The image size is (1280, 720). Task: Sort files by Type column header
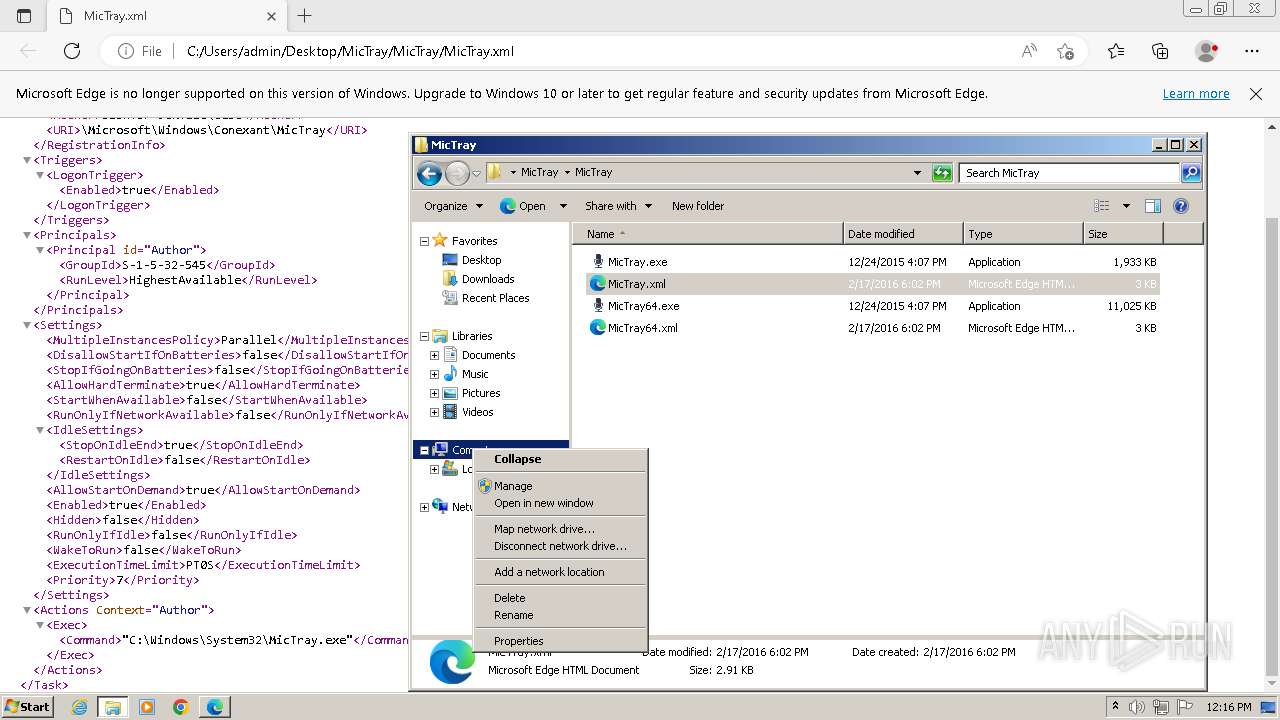coord(1023,234)
